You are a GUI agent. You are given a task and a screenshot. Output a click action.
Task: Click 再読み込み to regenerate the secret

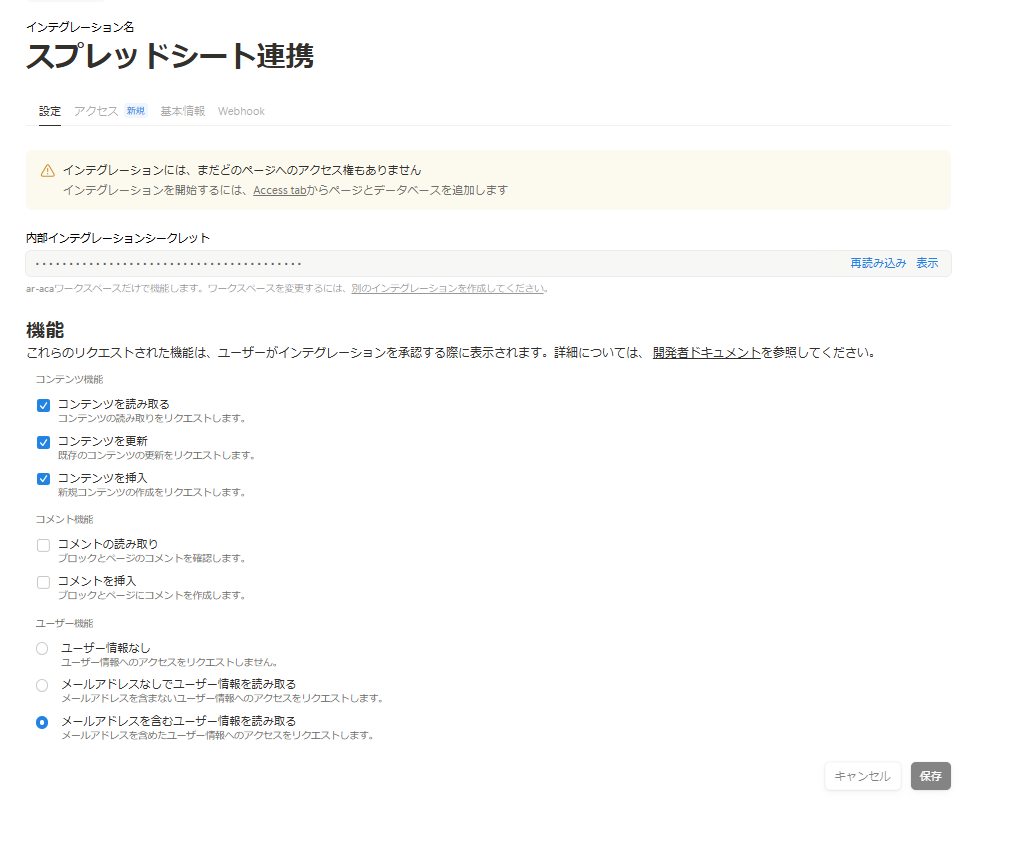(x=878, y=263)
